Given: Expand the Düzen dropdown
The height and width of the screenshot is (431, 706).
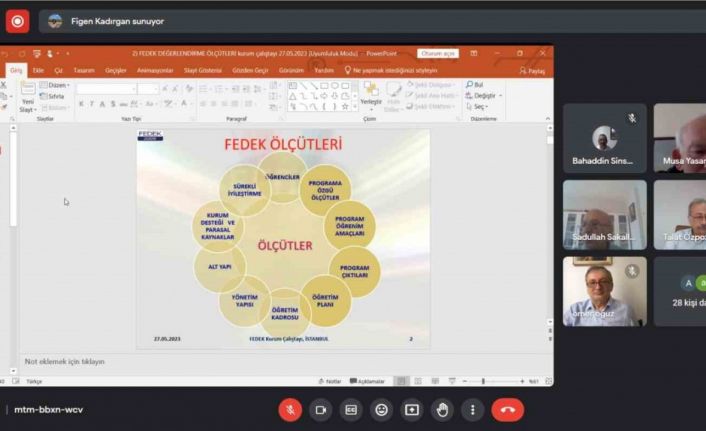Looking at the screenshot, I should [58, 85].
